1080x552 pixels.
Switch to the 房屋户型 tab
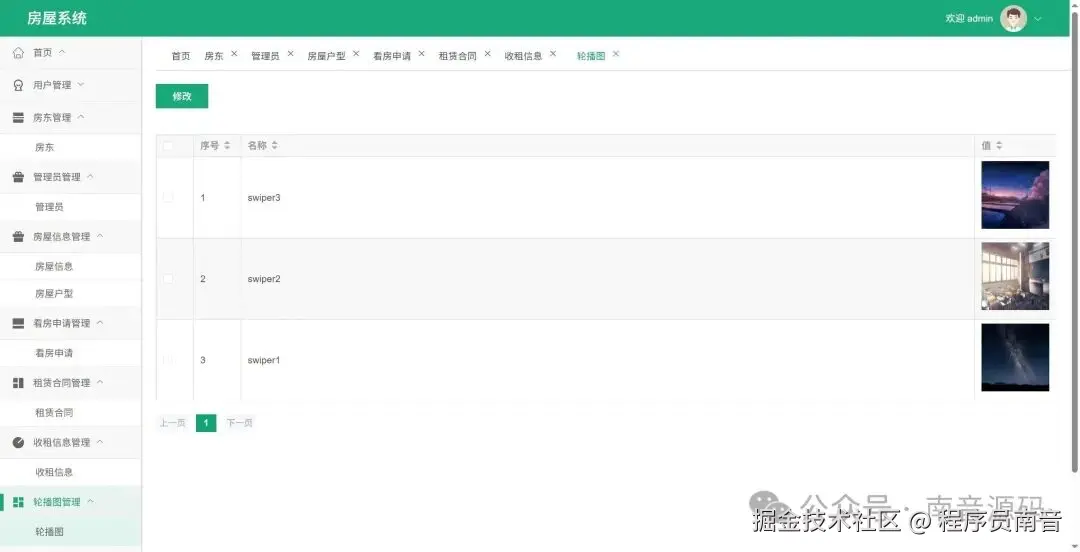pyautogui.click(x=326, y=56)
